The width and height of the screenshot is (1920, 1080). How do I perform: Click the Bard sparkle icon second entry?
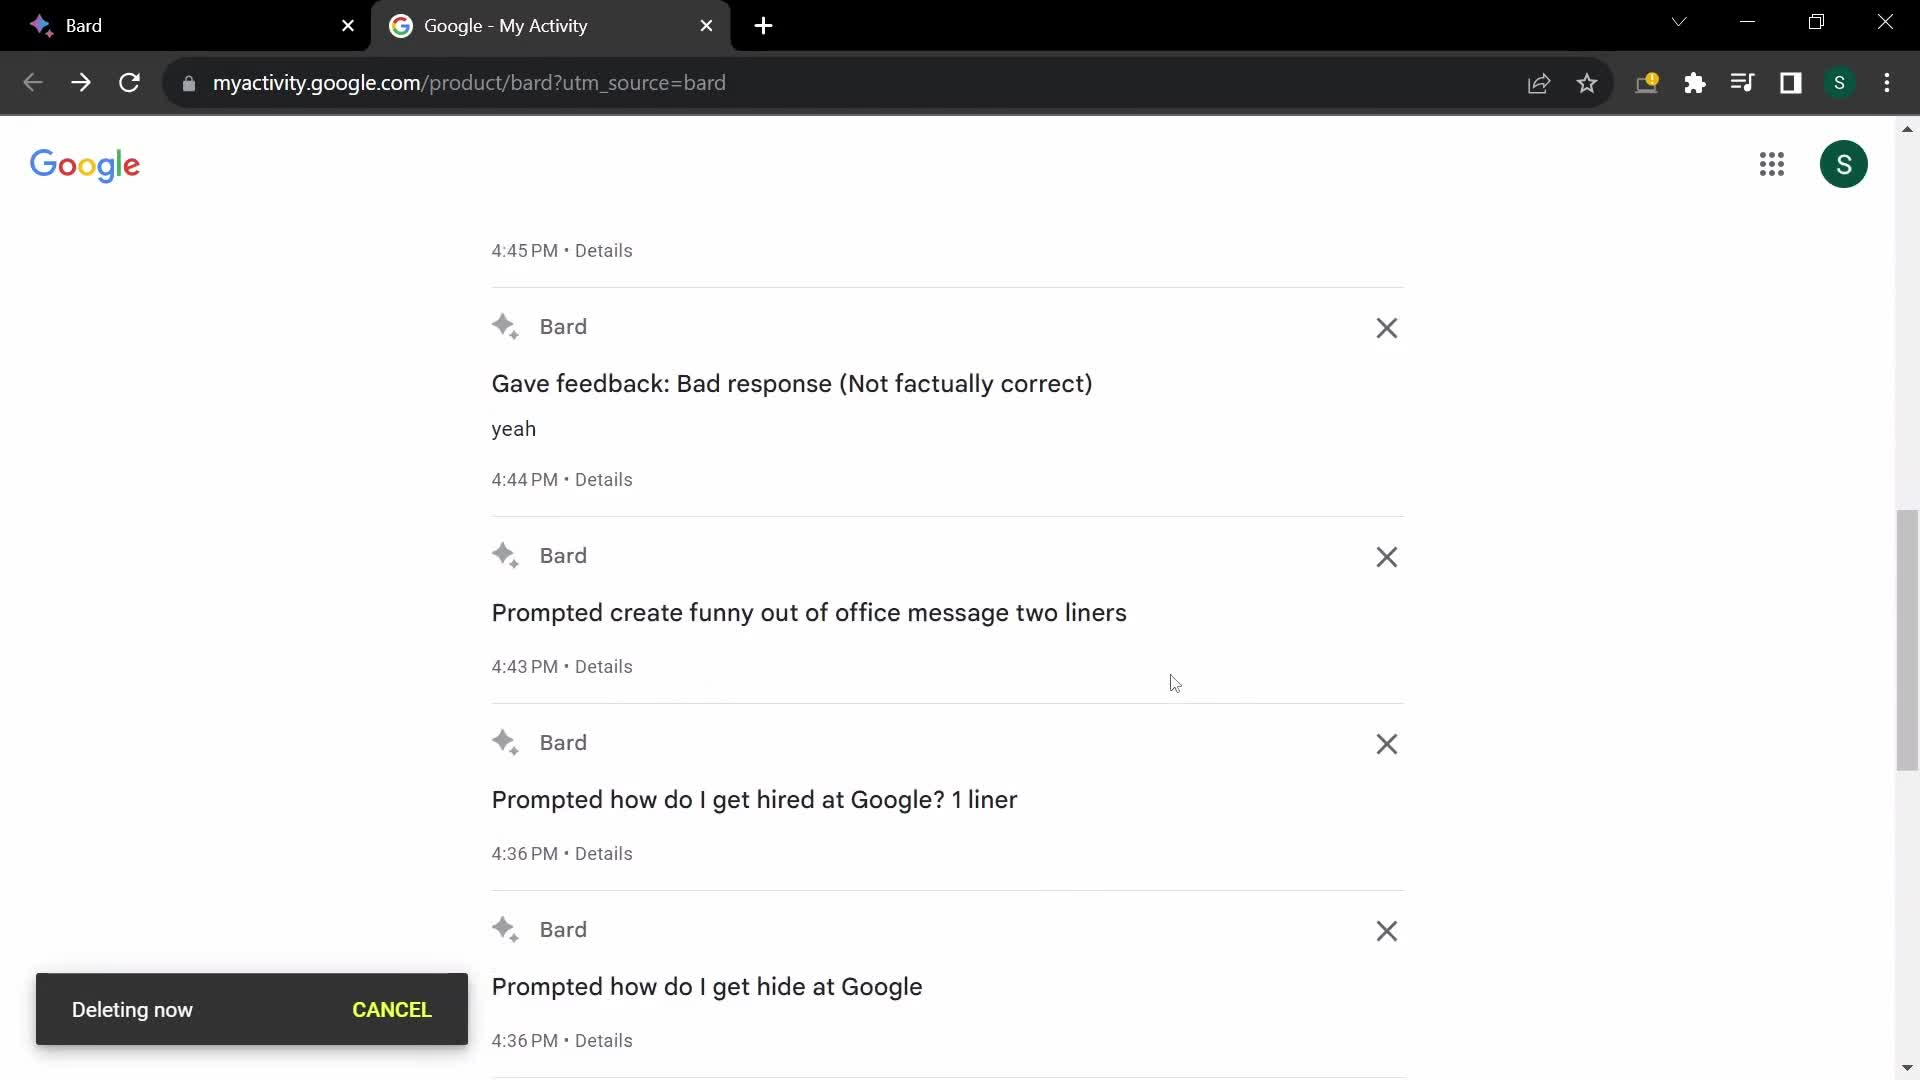[x=505, y=554]
